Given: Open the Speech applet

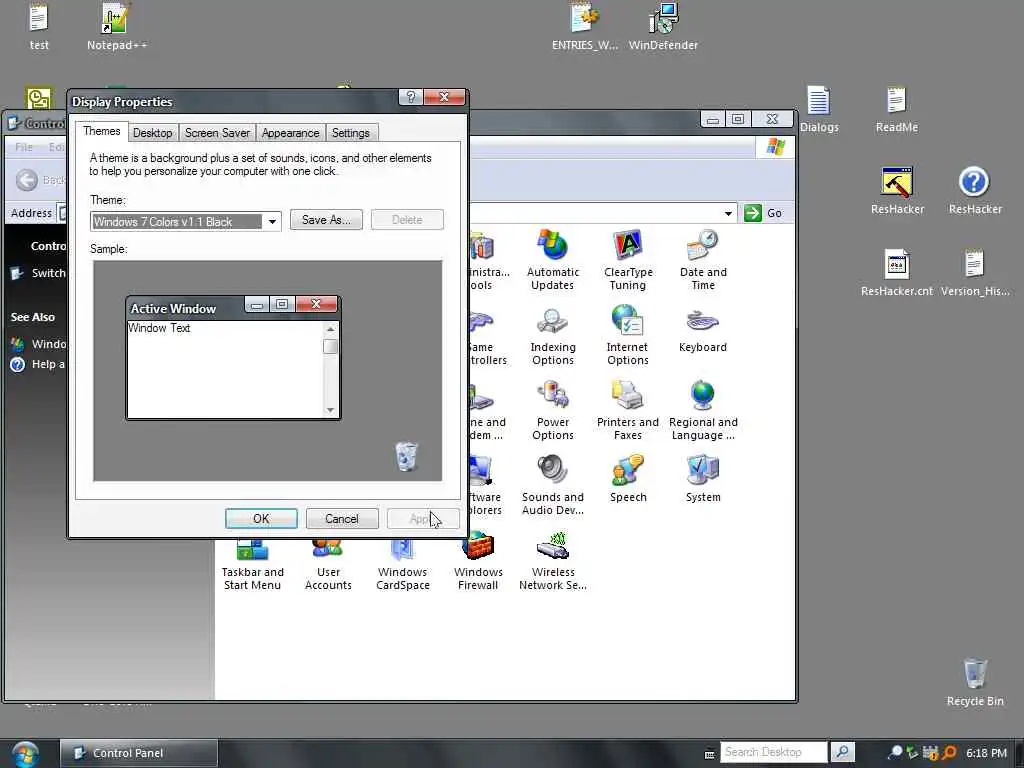Looking at the screenshot, I should (x=628, y=479).
